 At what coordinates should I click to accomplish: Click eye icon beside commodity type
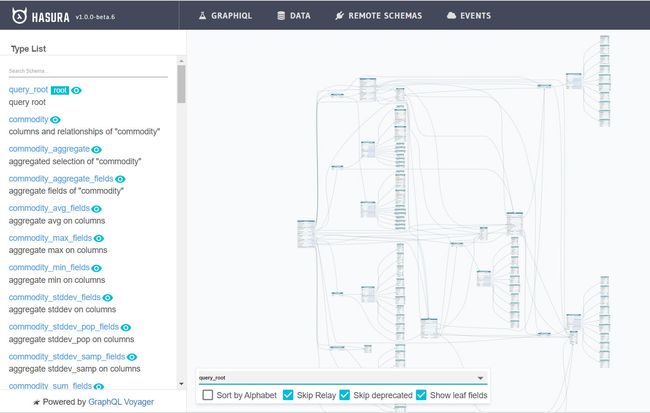click(x=55, y=120)
